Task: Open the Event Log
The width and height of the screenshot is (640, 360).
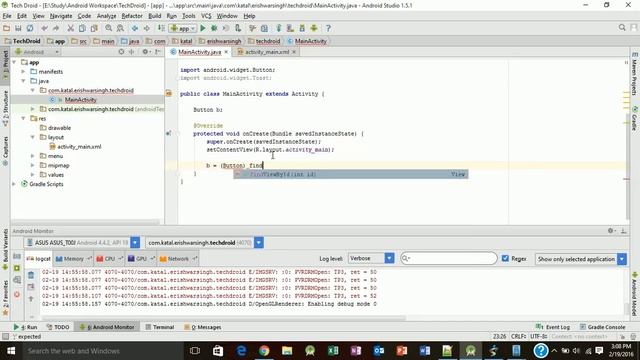Action: click(x=552, y=327)
